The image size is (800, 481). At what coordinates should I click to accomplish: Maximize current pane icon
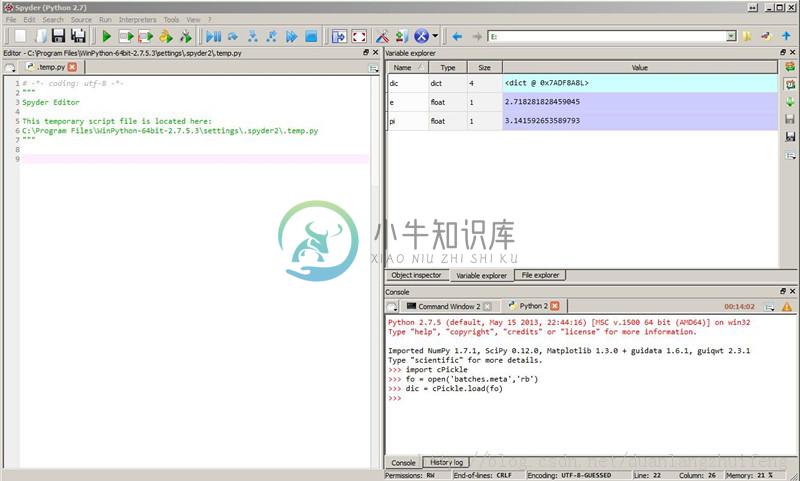pos(339,36)
